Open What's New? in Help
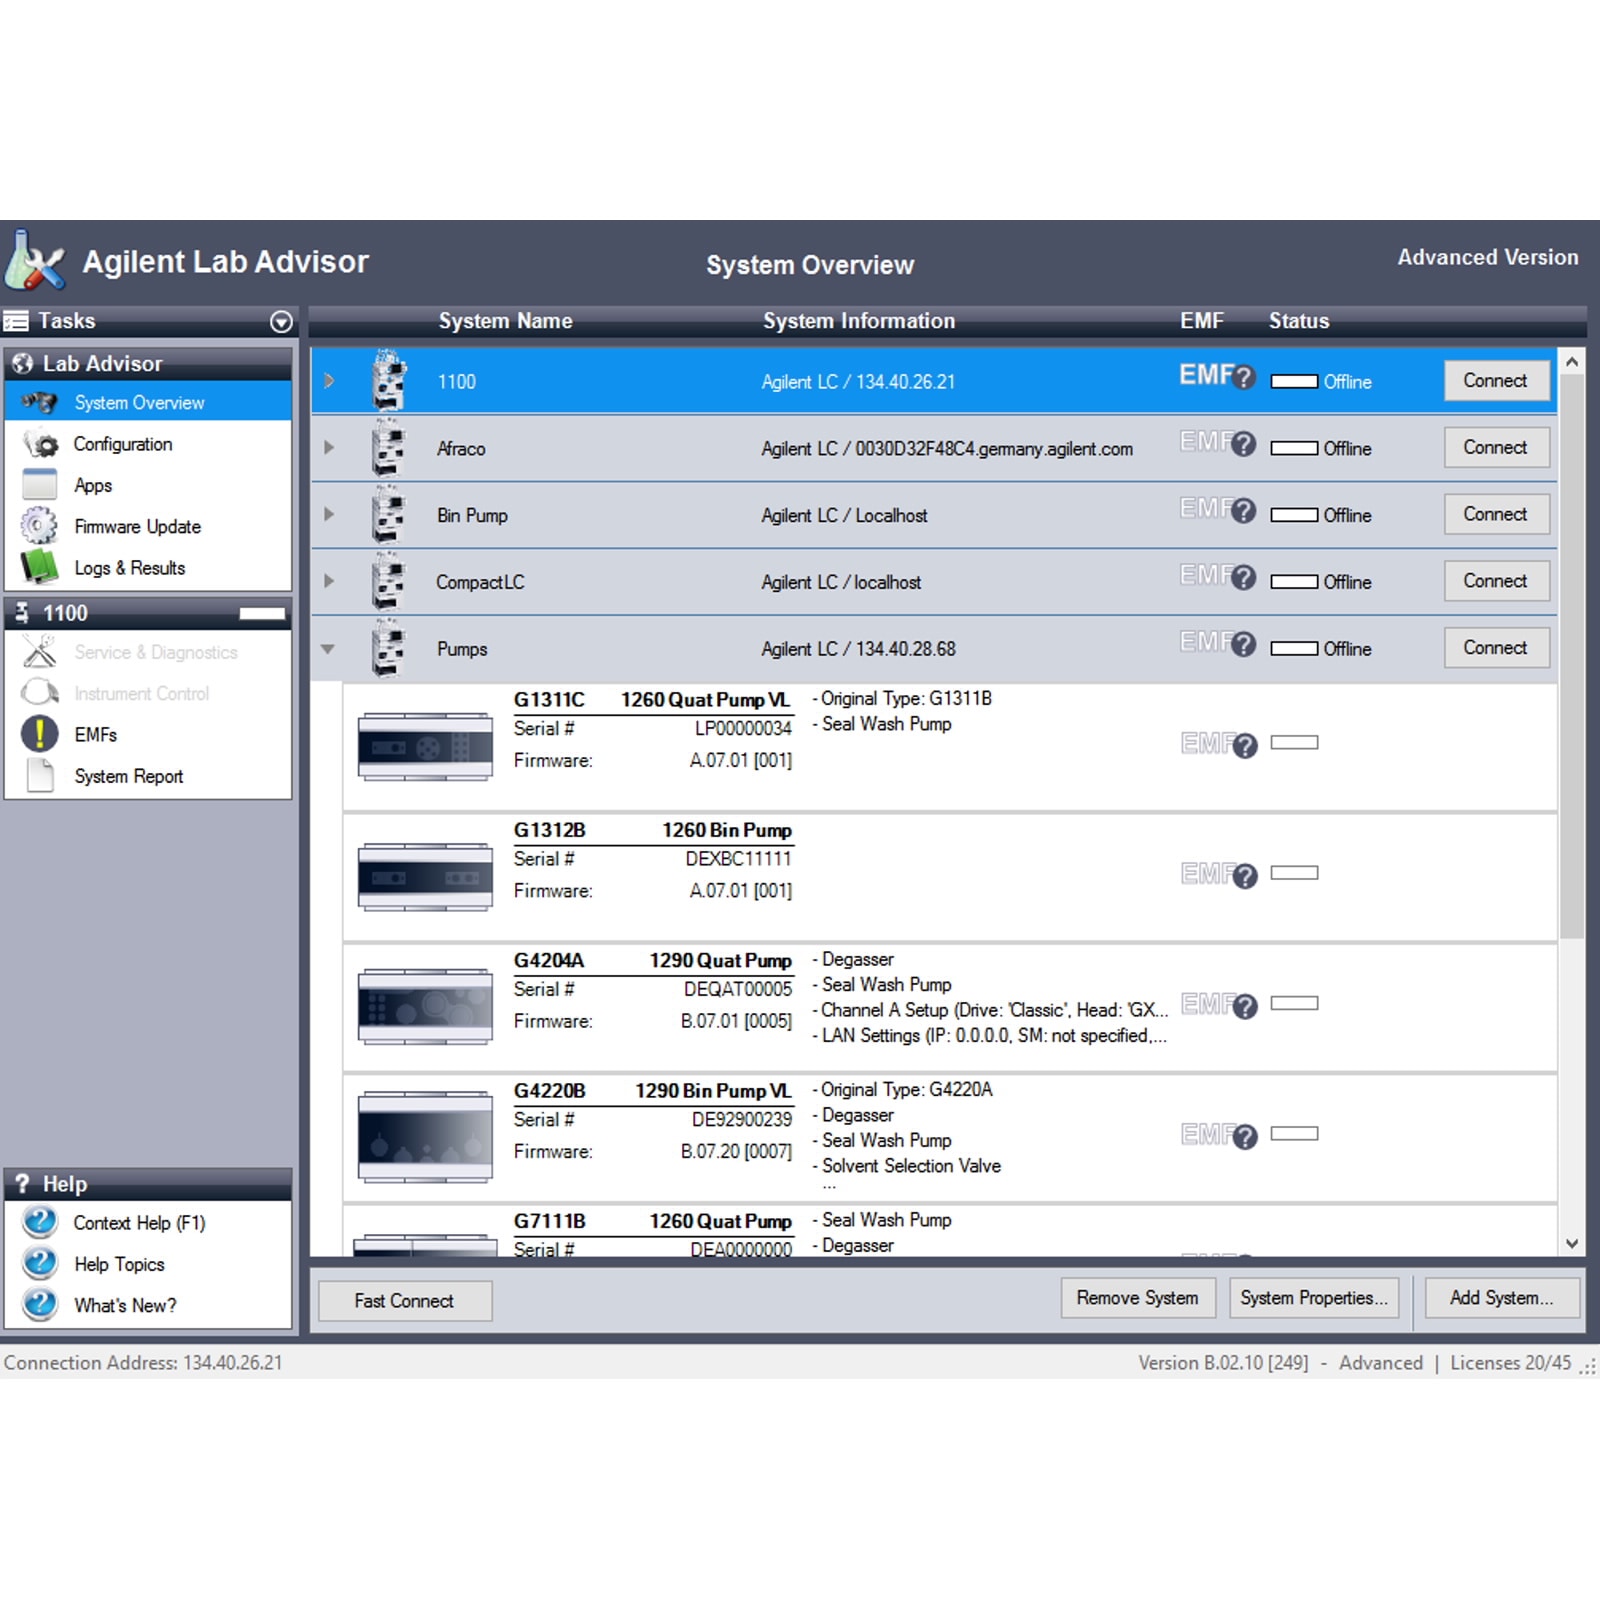This screenshot has width=1600, height=1600. coord(125,1305)
